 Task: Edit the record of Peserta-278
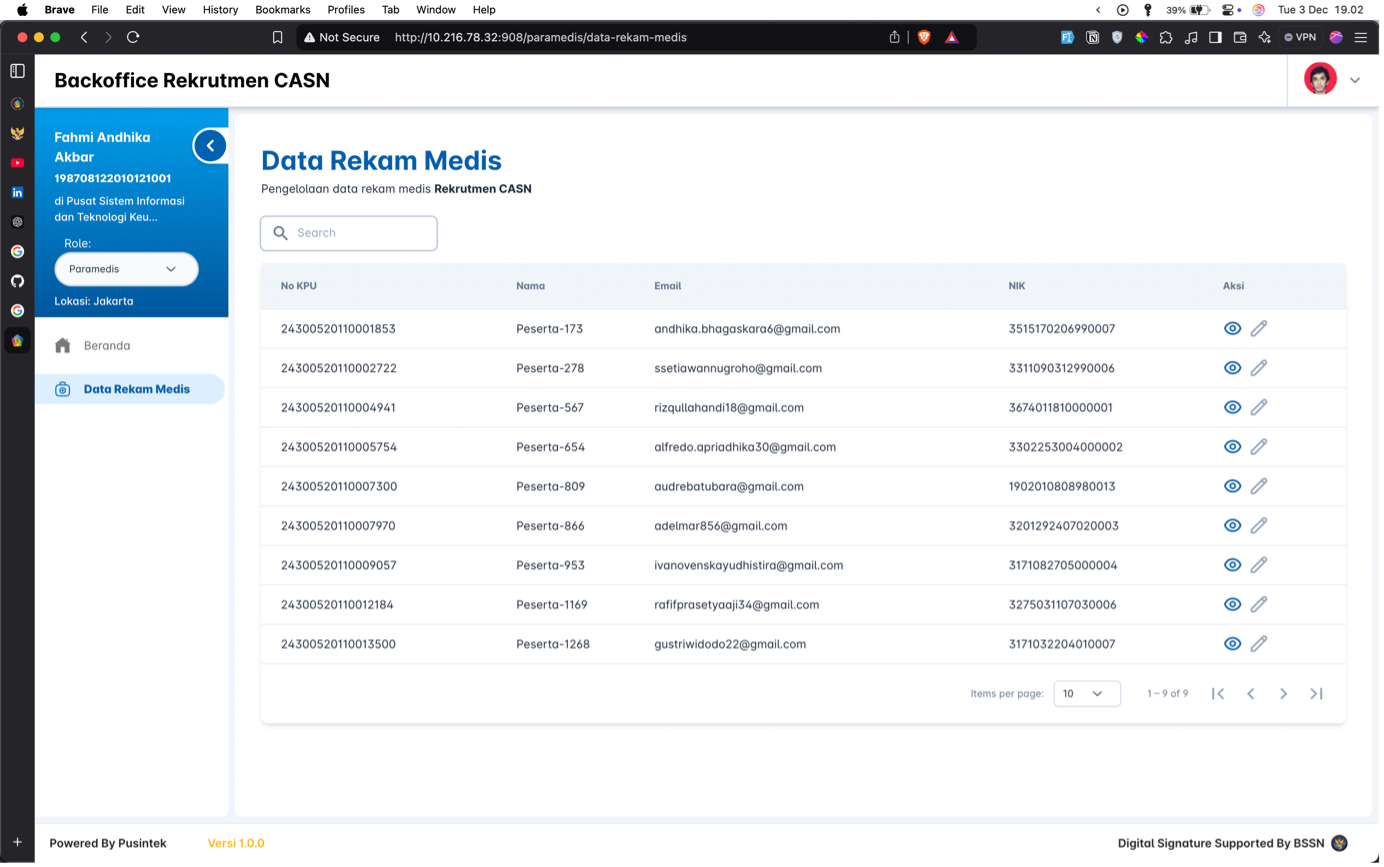1259,368
